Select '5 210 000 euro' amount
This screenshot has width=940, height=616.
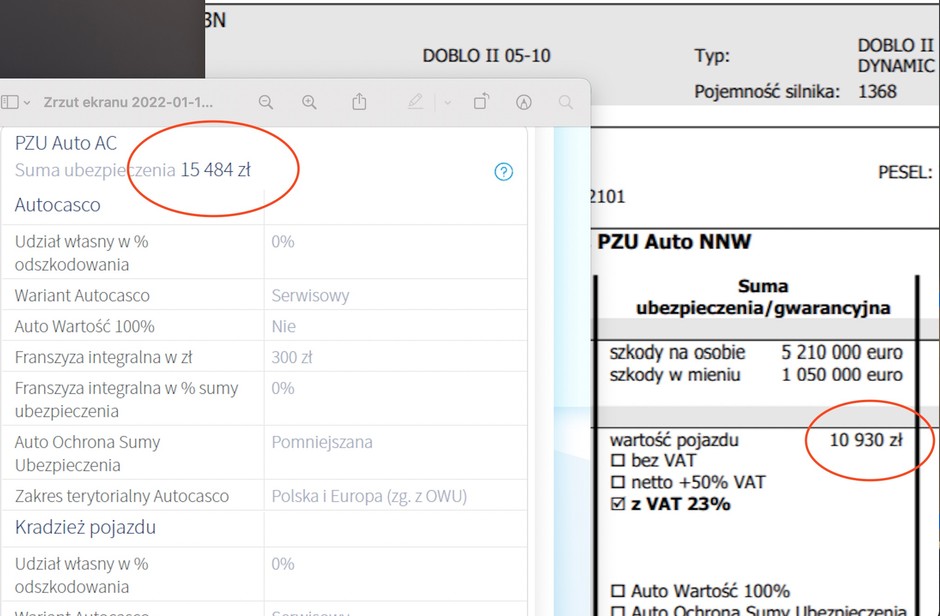tap(842, 352)
